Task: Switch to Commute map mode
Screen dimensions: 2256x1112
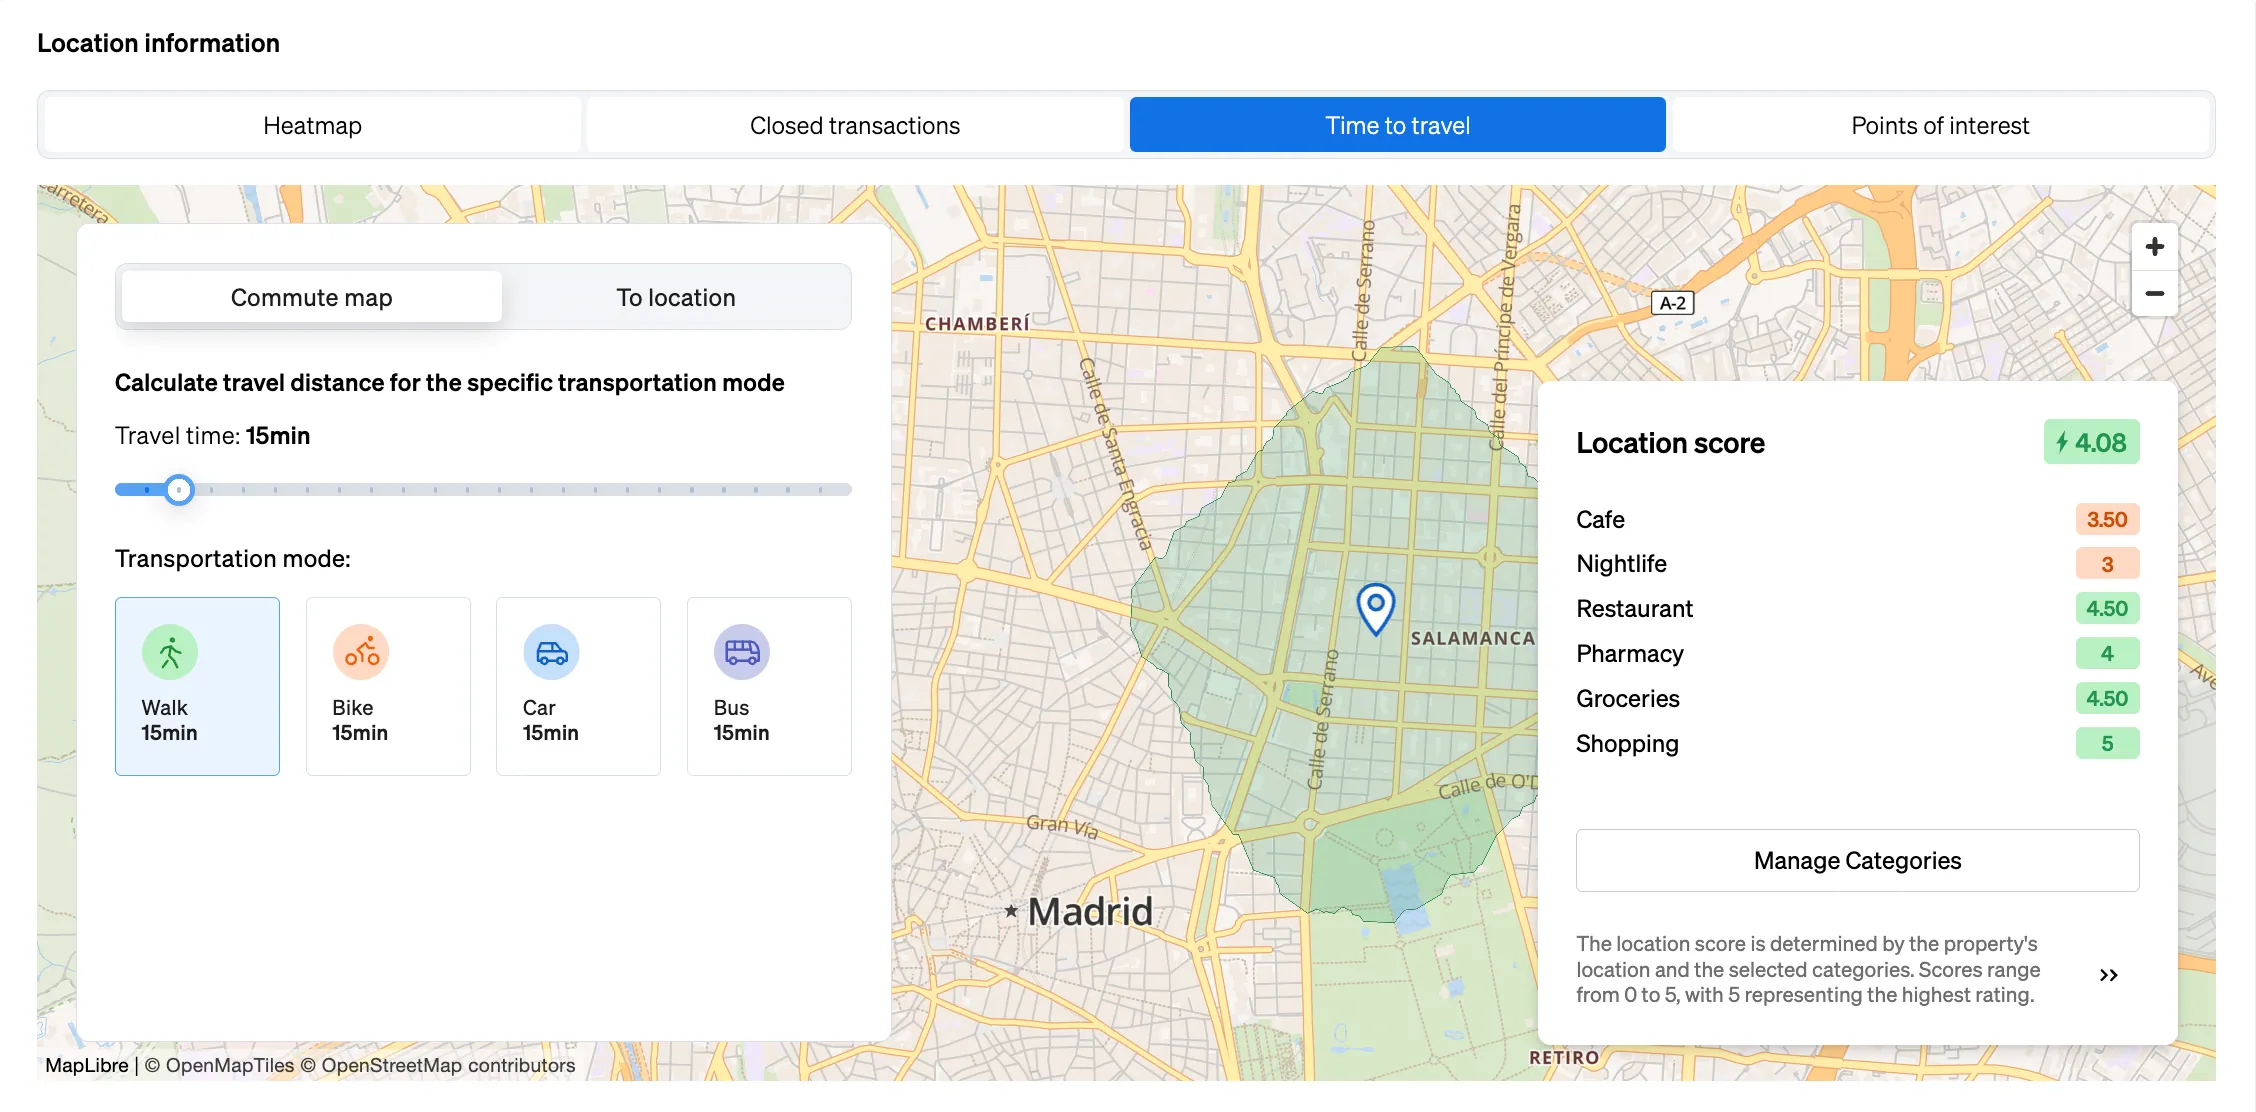Action: [x=311, y=297]
